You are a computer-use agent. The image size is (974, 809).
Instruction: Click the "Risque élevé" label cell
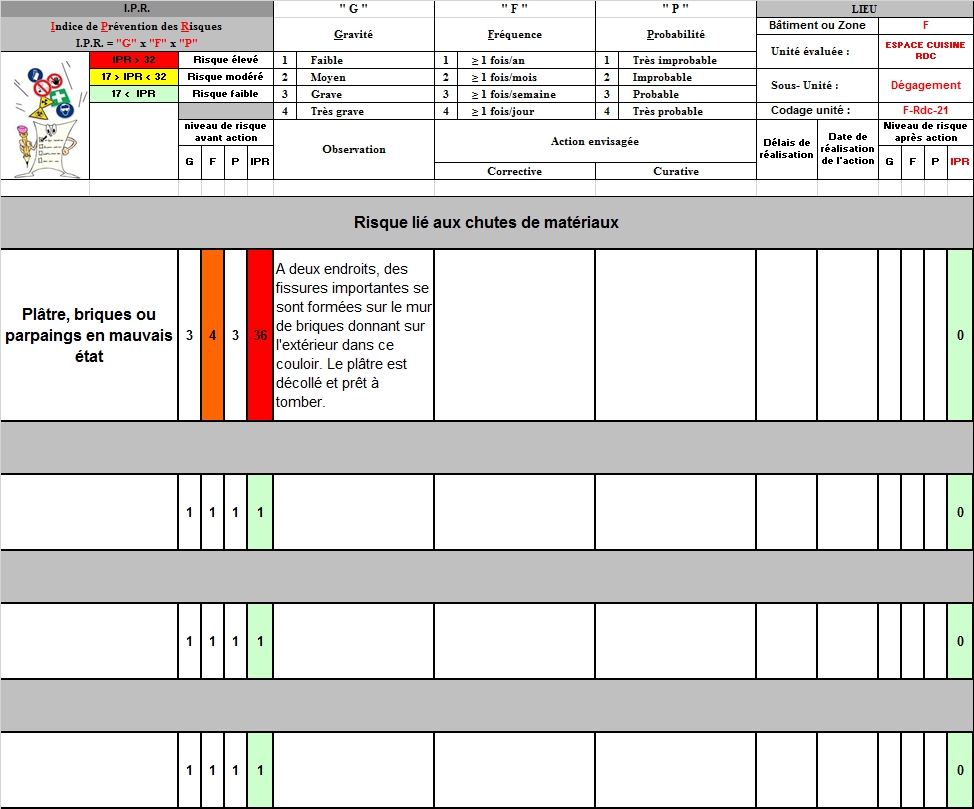coord(225,60)
